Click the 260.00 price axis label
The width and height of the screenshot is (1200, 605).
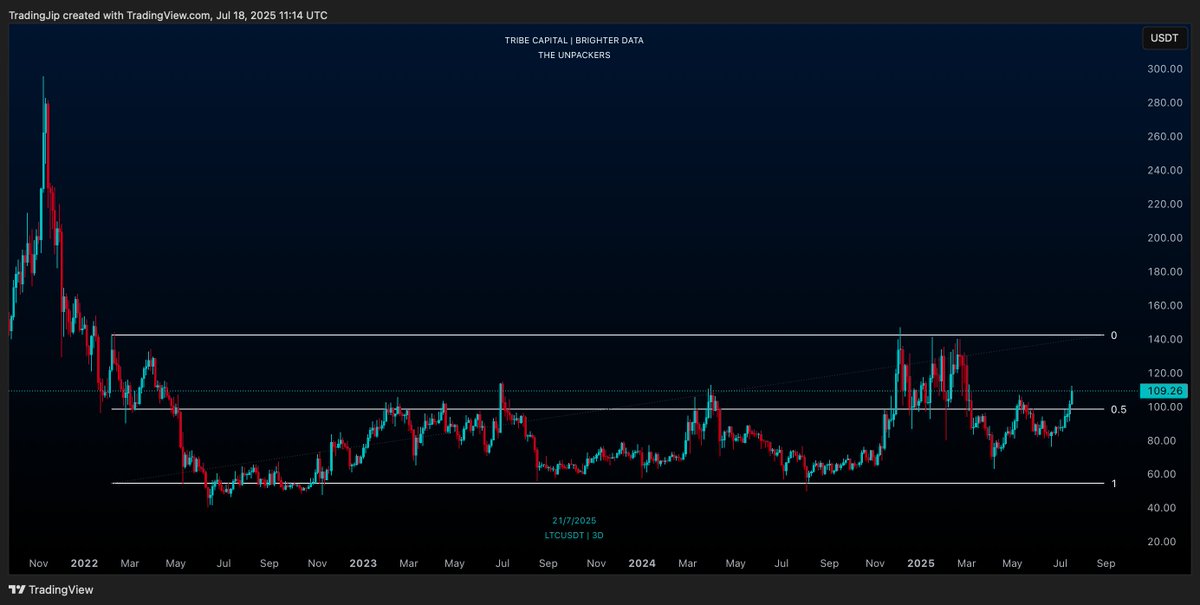(x=1166, y=137)
